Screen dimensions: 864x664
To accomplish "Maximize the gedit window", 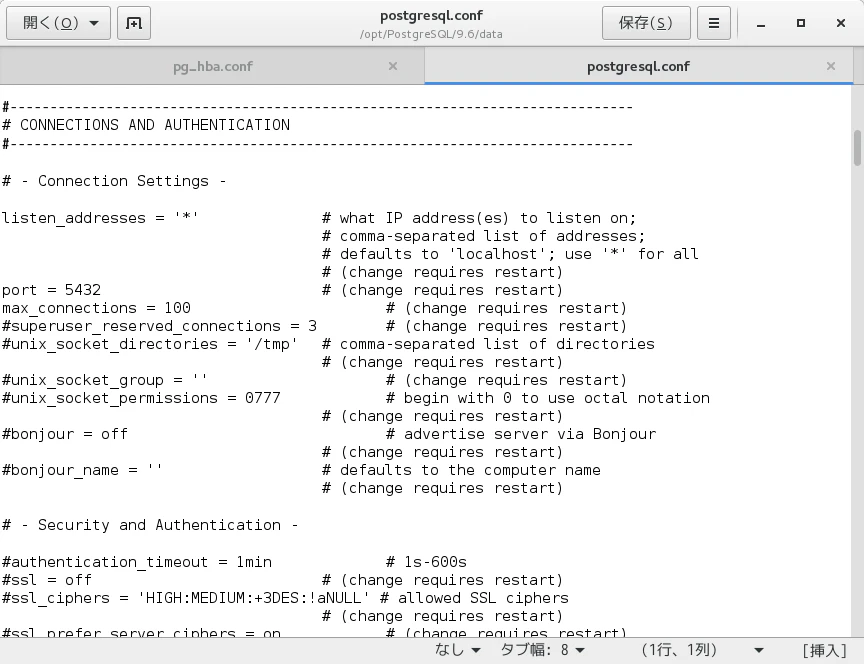I will [x=801, y=23].
